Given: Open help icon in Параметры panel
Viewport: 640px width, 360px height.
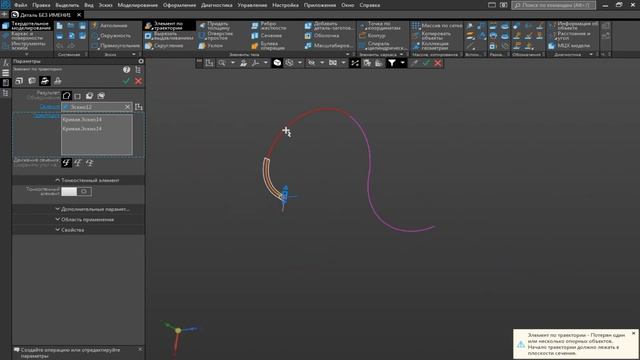Looking at the screenshot, I should click(127, 70).
